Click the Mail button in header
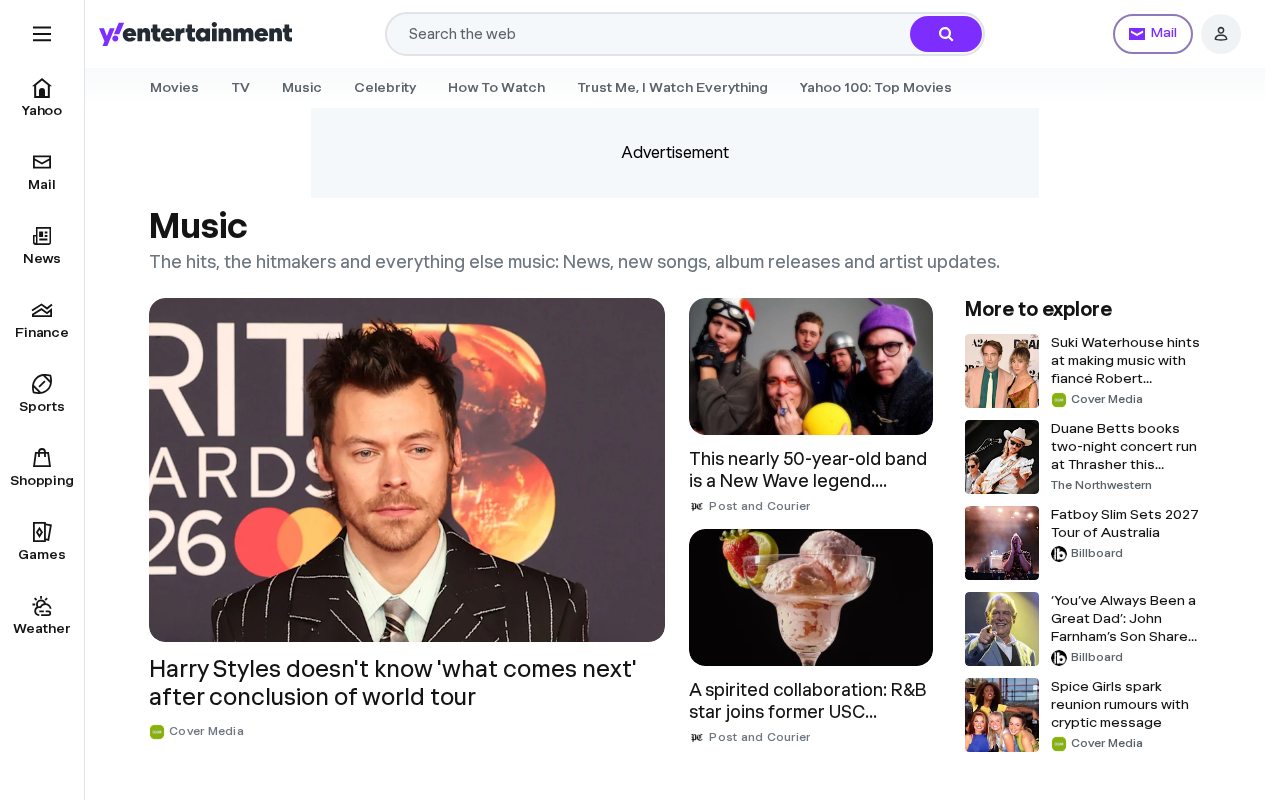1280x800 pixels. (x=1153, y=34)
